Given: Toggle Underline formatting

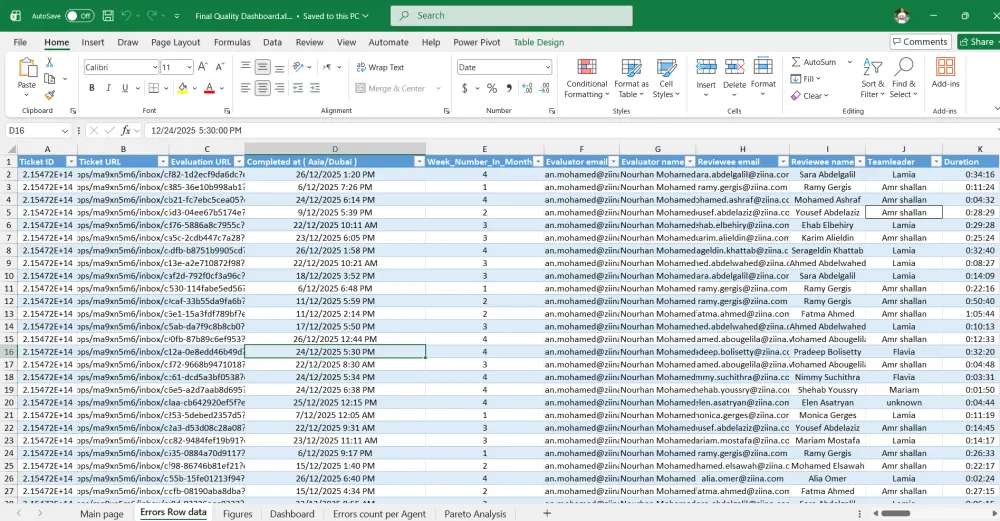Looking at the screenshot, I should pos(125,88).
